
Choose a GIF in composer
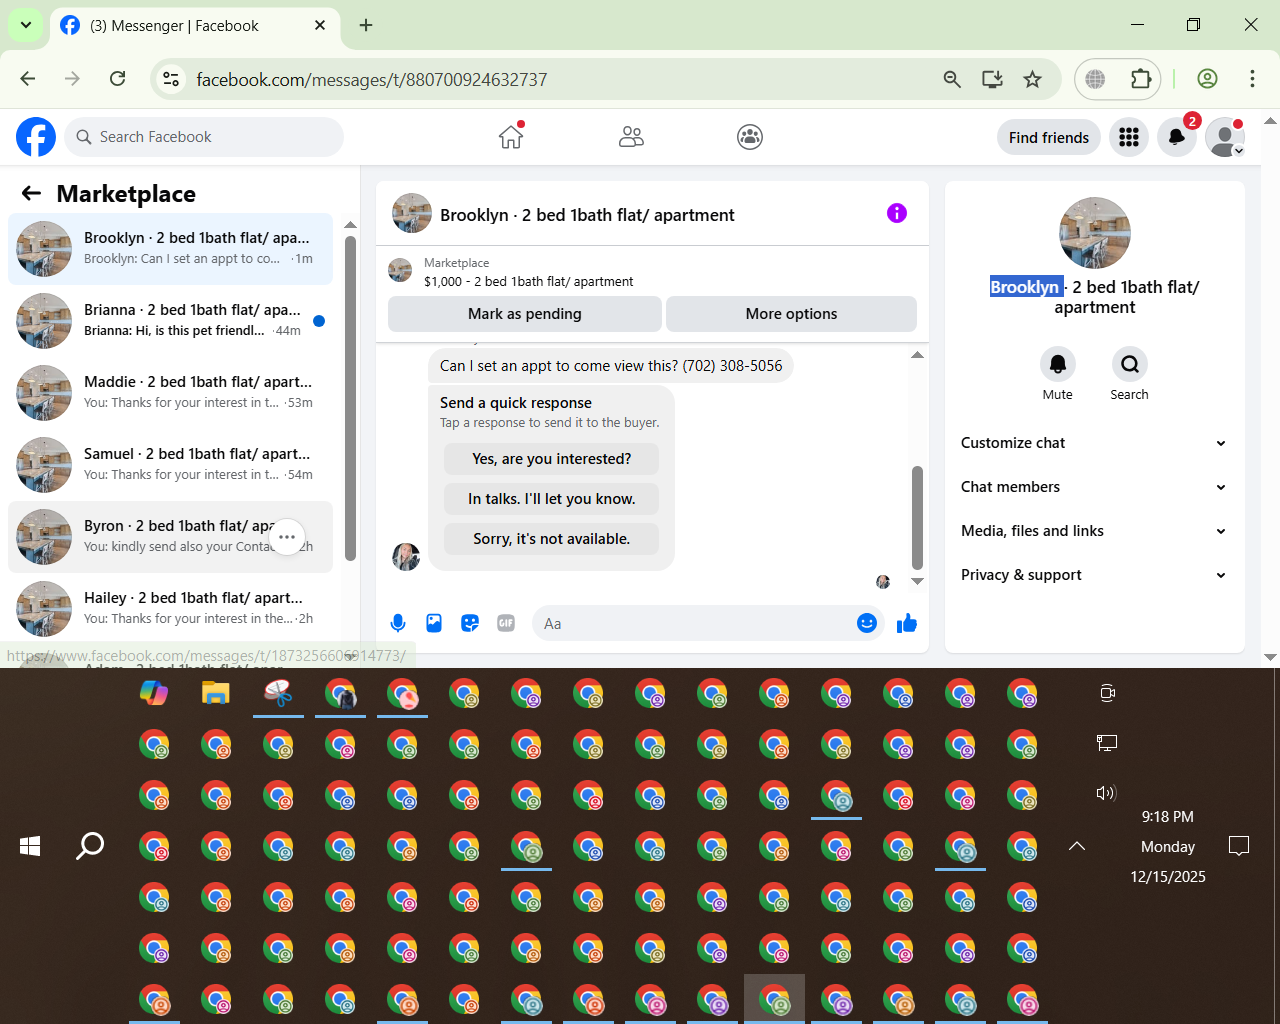coord(506,623)
